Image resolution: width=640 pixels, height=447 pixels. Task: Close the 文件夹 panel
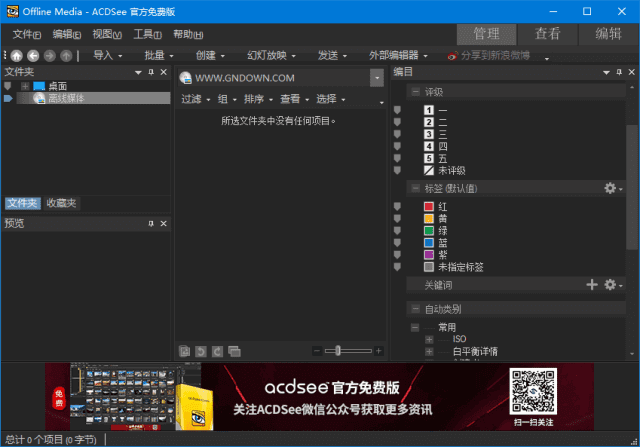point(164,72)
